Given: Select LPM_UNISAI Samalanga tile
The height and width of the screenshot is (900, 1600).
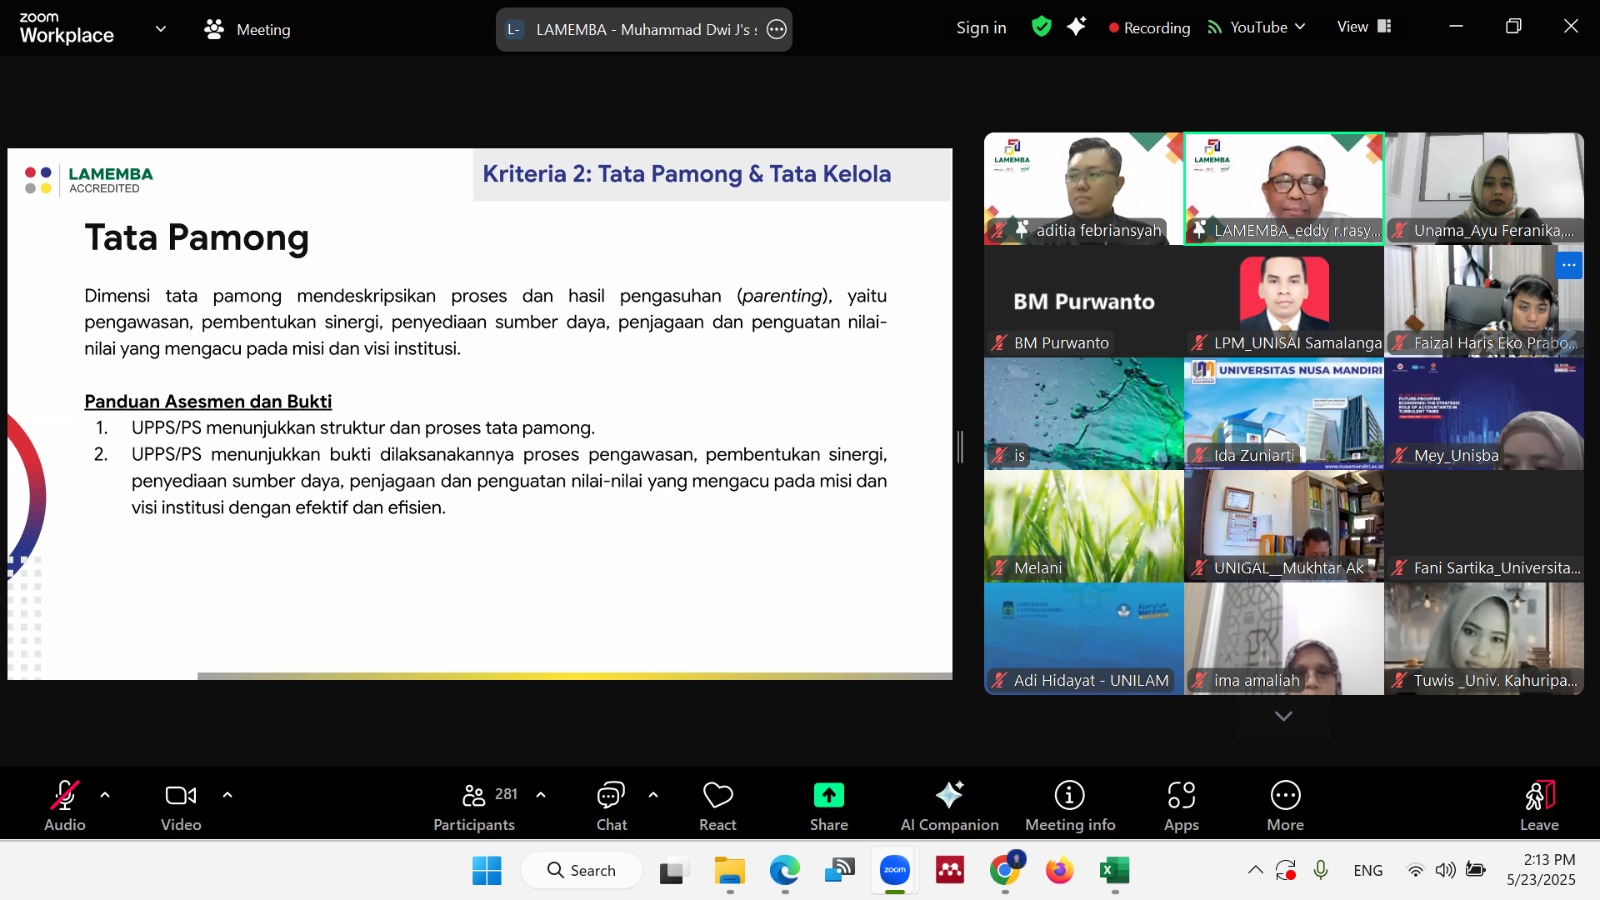Looking at the screenshot, I should pos(1284,301).
